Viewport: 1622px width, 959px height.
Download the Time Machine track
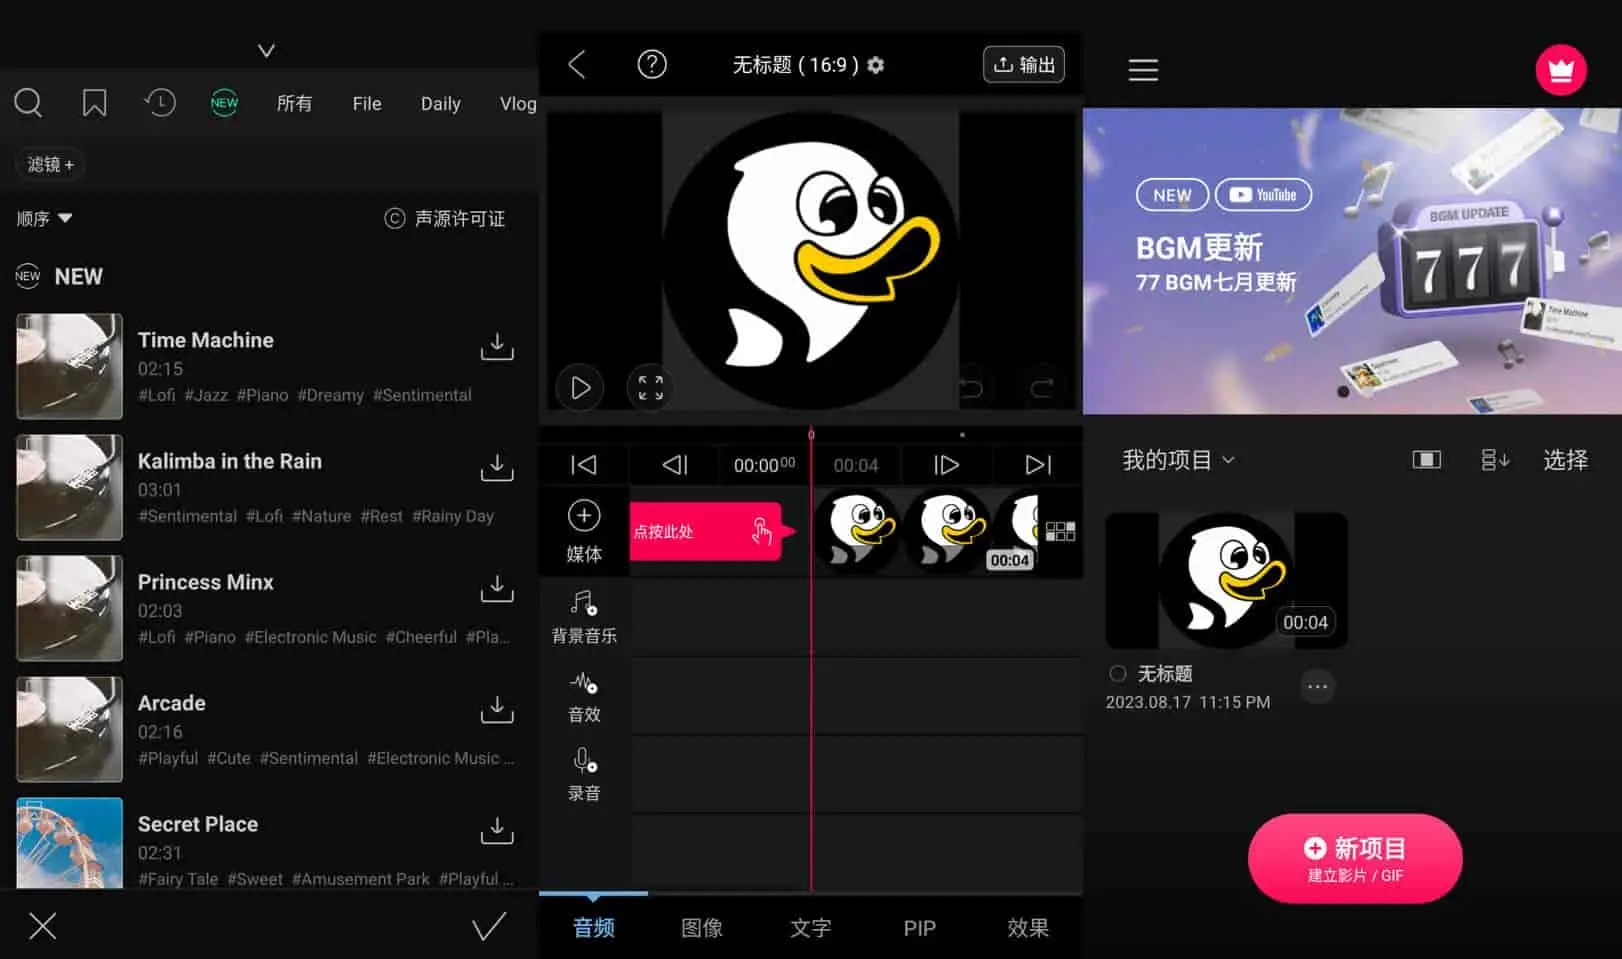[x=497, y=347]
